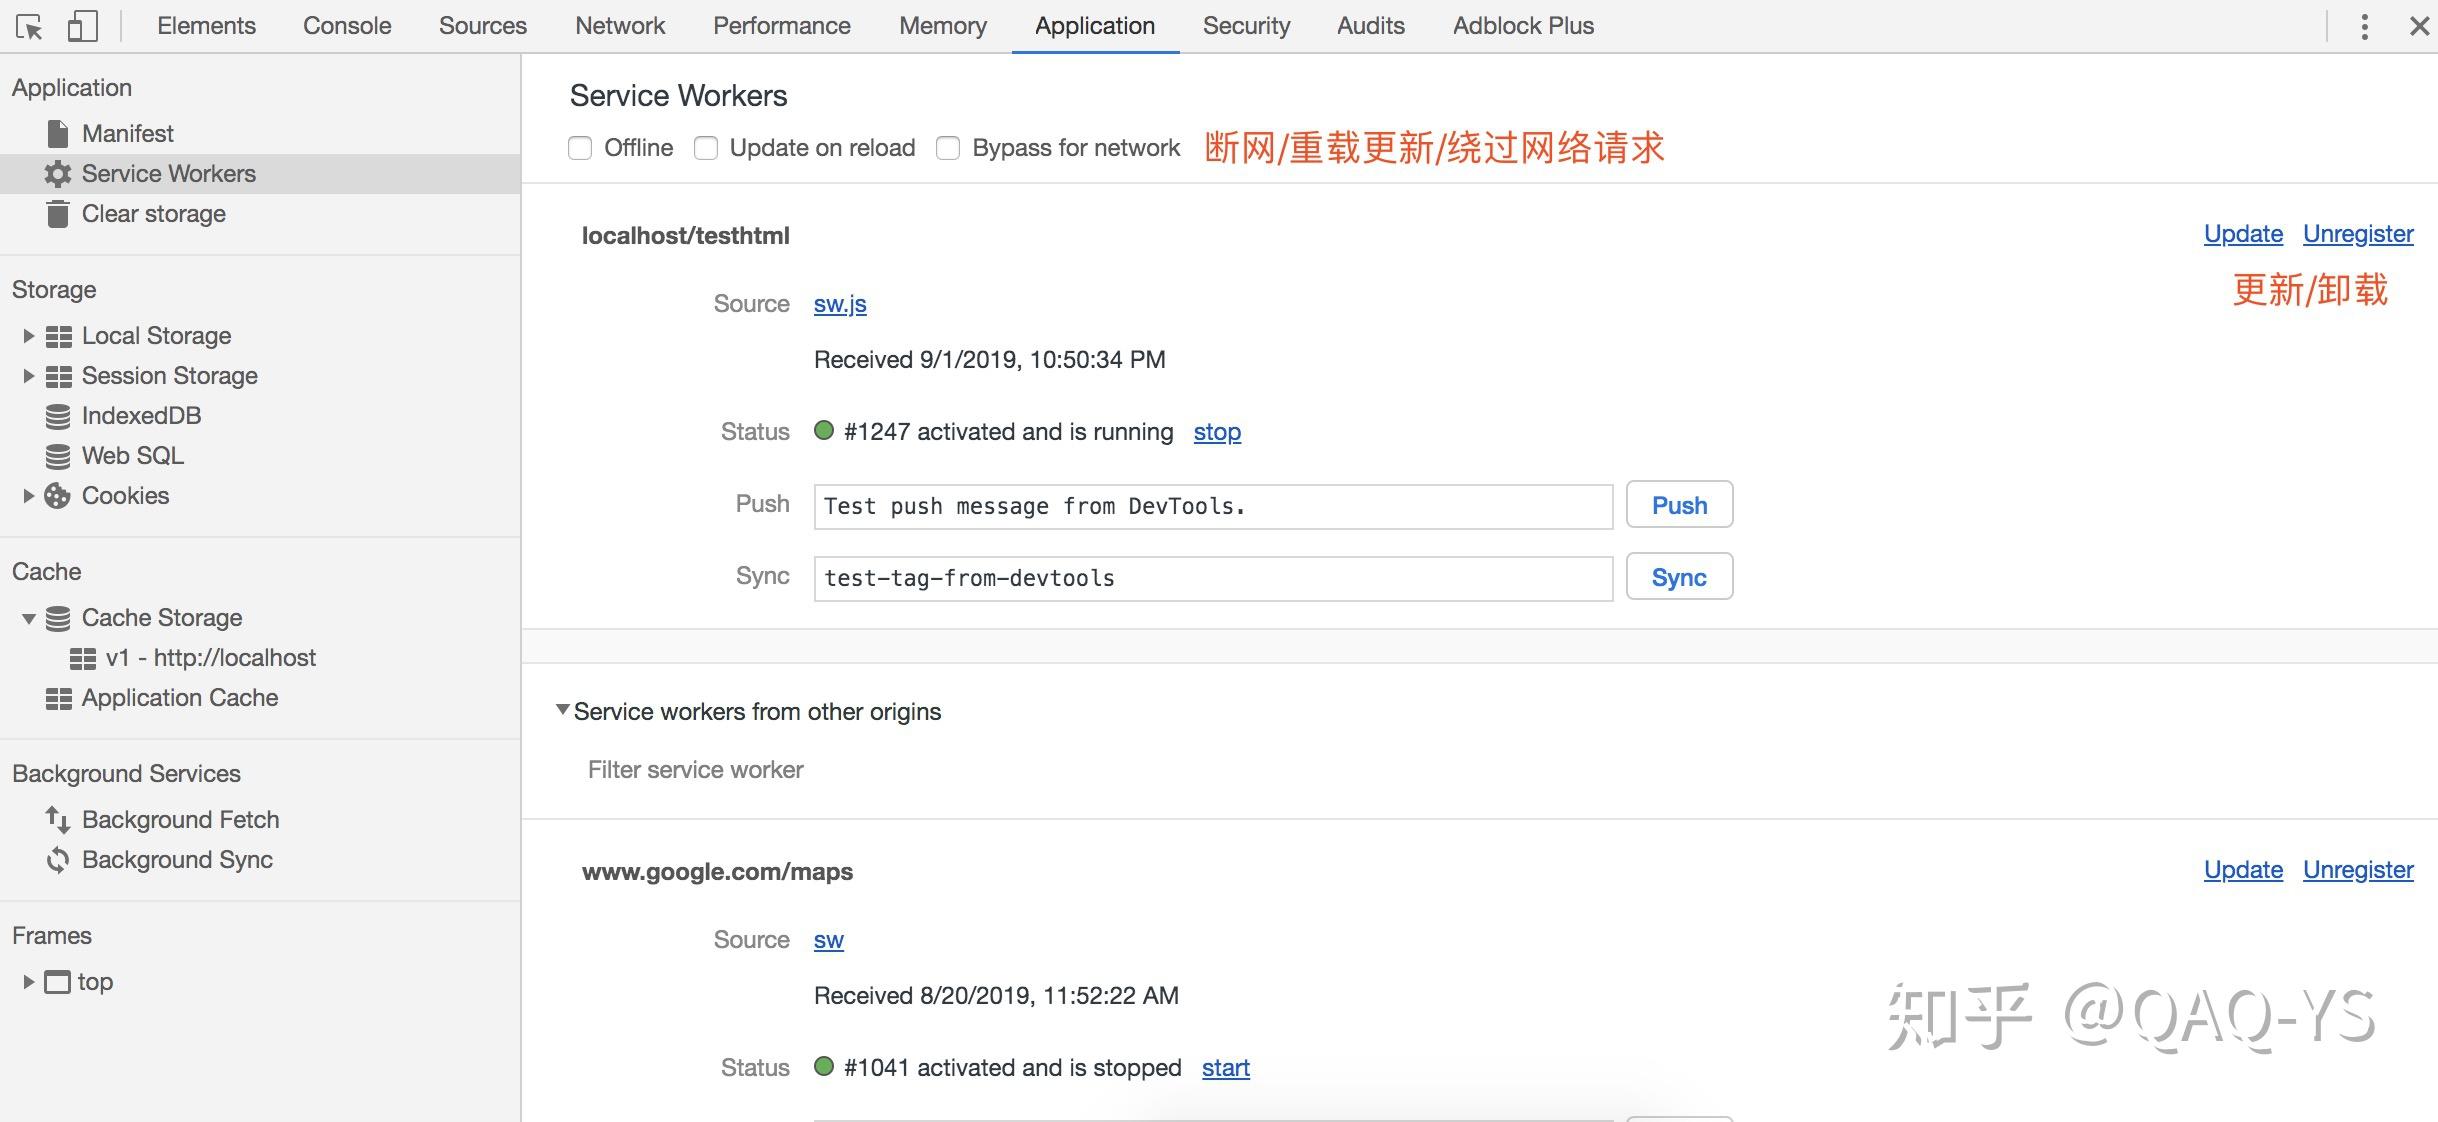Viewport: 2438px width, 1122px height.
Task: Enable Bypass for network
Action: tap(948, 147)
